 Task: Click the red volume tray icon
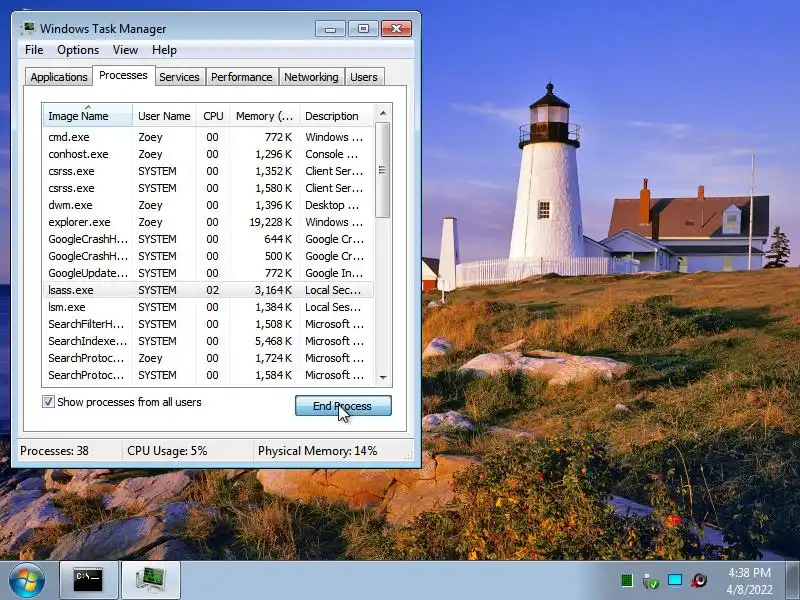(699, 581)
